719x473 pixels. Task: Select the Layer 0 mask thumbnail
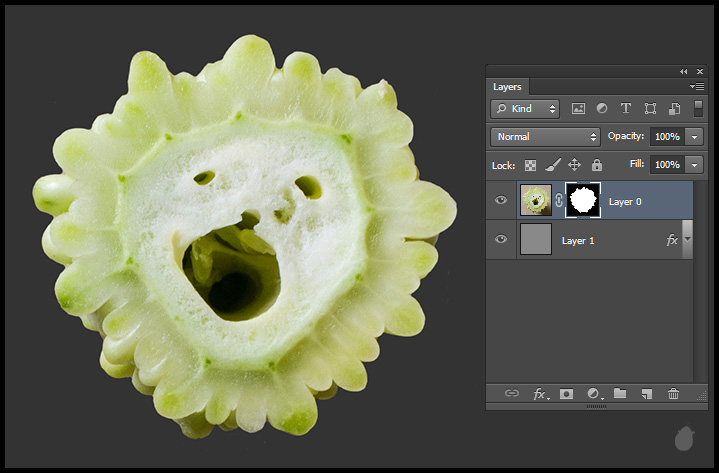(582, 201)
